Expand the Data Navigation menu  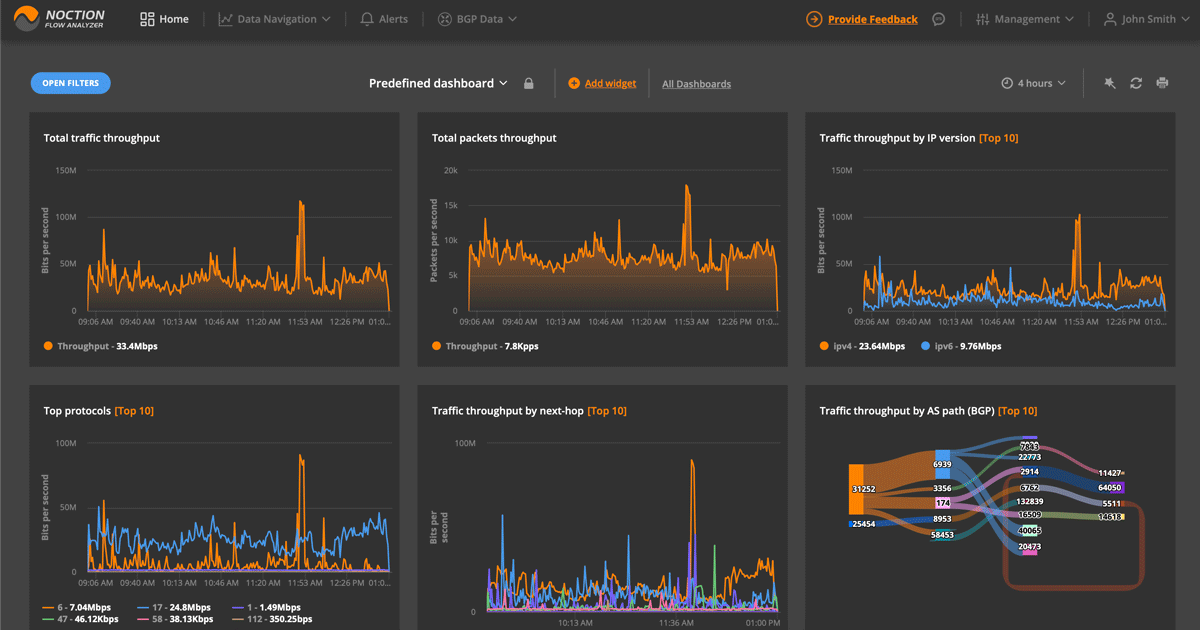pyautogui.click(x=274, y=19)
